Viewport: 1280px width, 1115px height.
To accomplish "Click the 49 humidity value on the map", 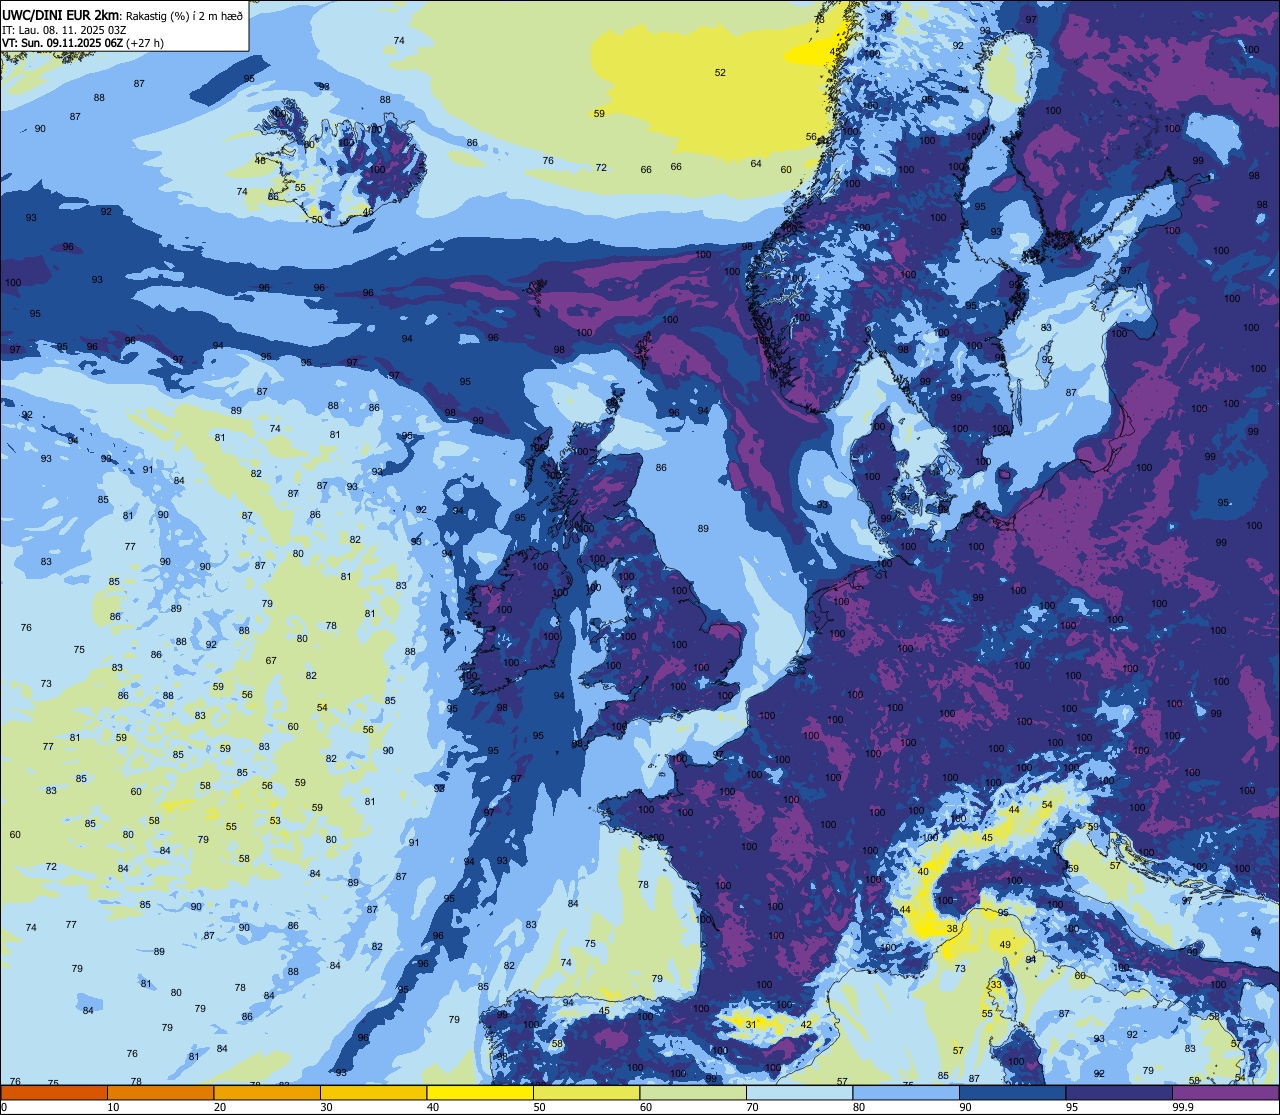I will 1005,945.
